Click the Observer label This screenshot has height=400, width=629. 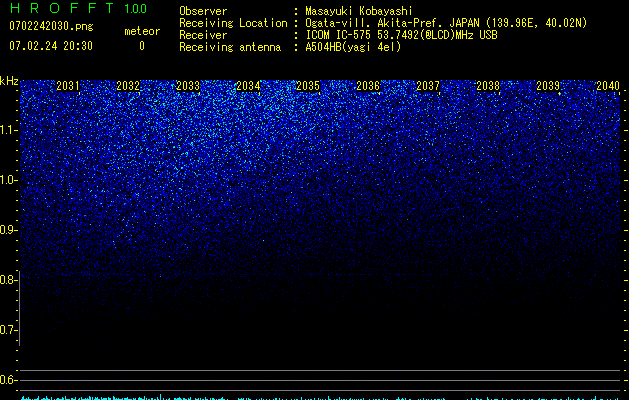coord(203,11)
